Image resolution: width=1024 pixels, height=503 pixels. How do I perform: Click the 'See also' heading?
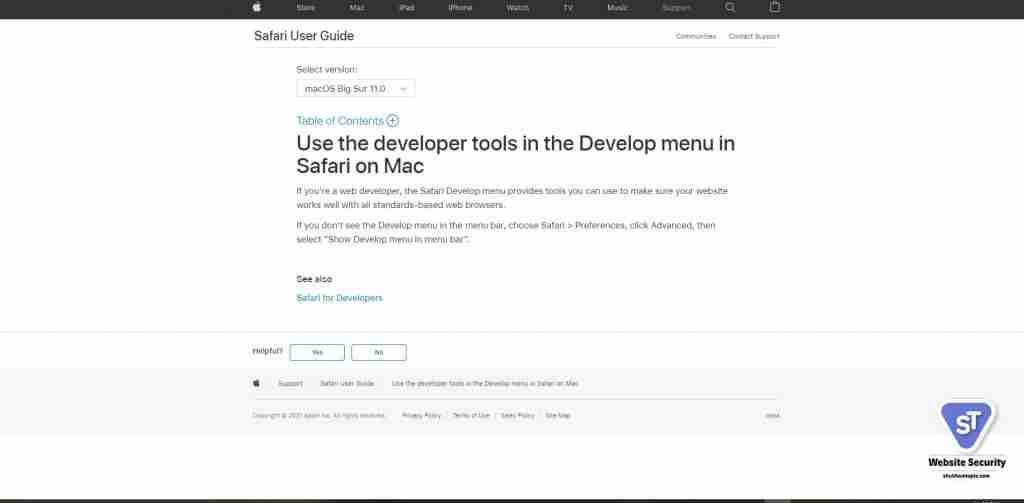314,279
